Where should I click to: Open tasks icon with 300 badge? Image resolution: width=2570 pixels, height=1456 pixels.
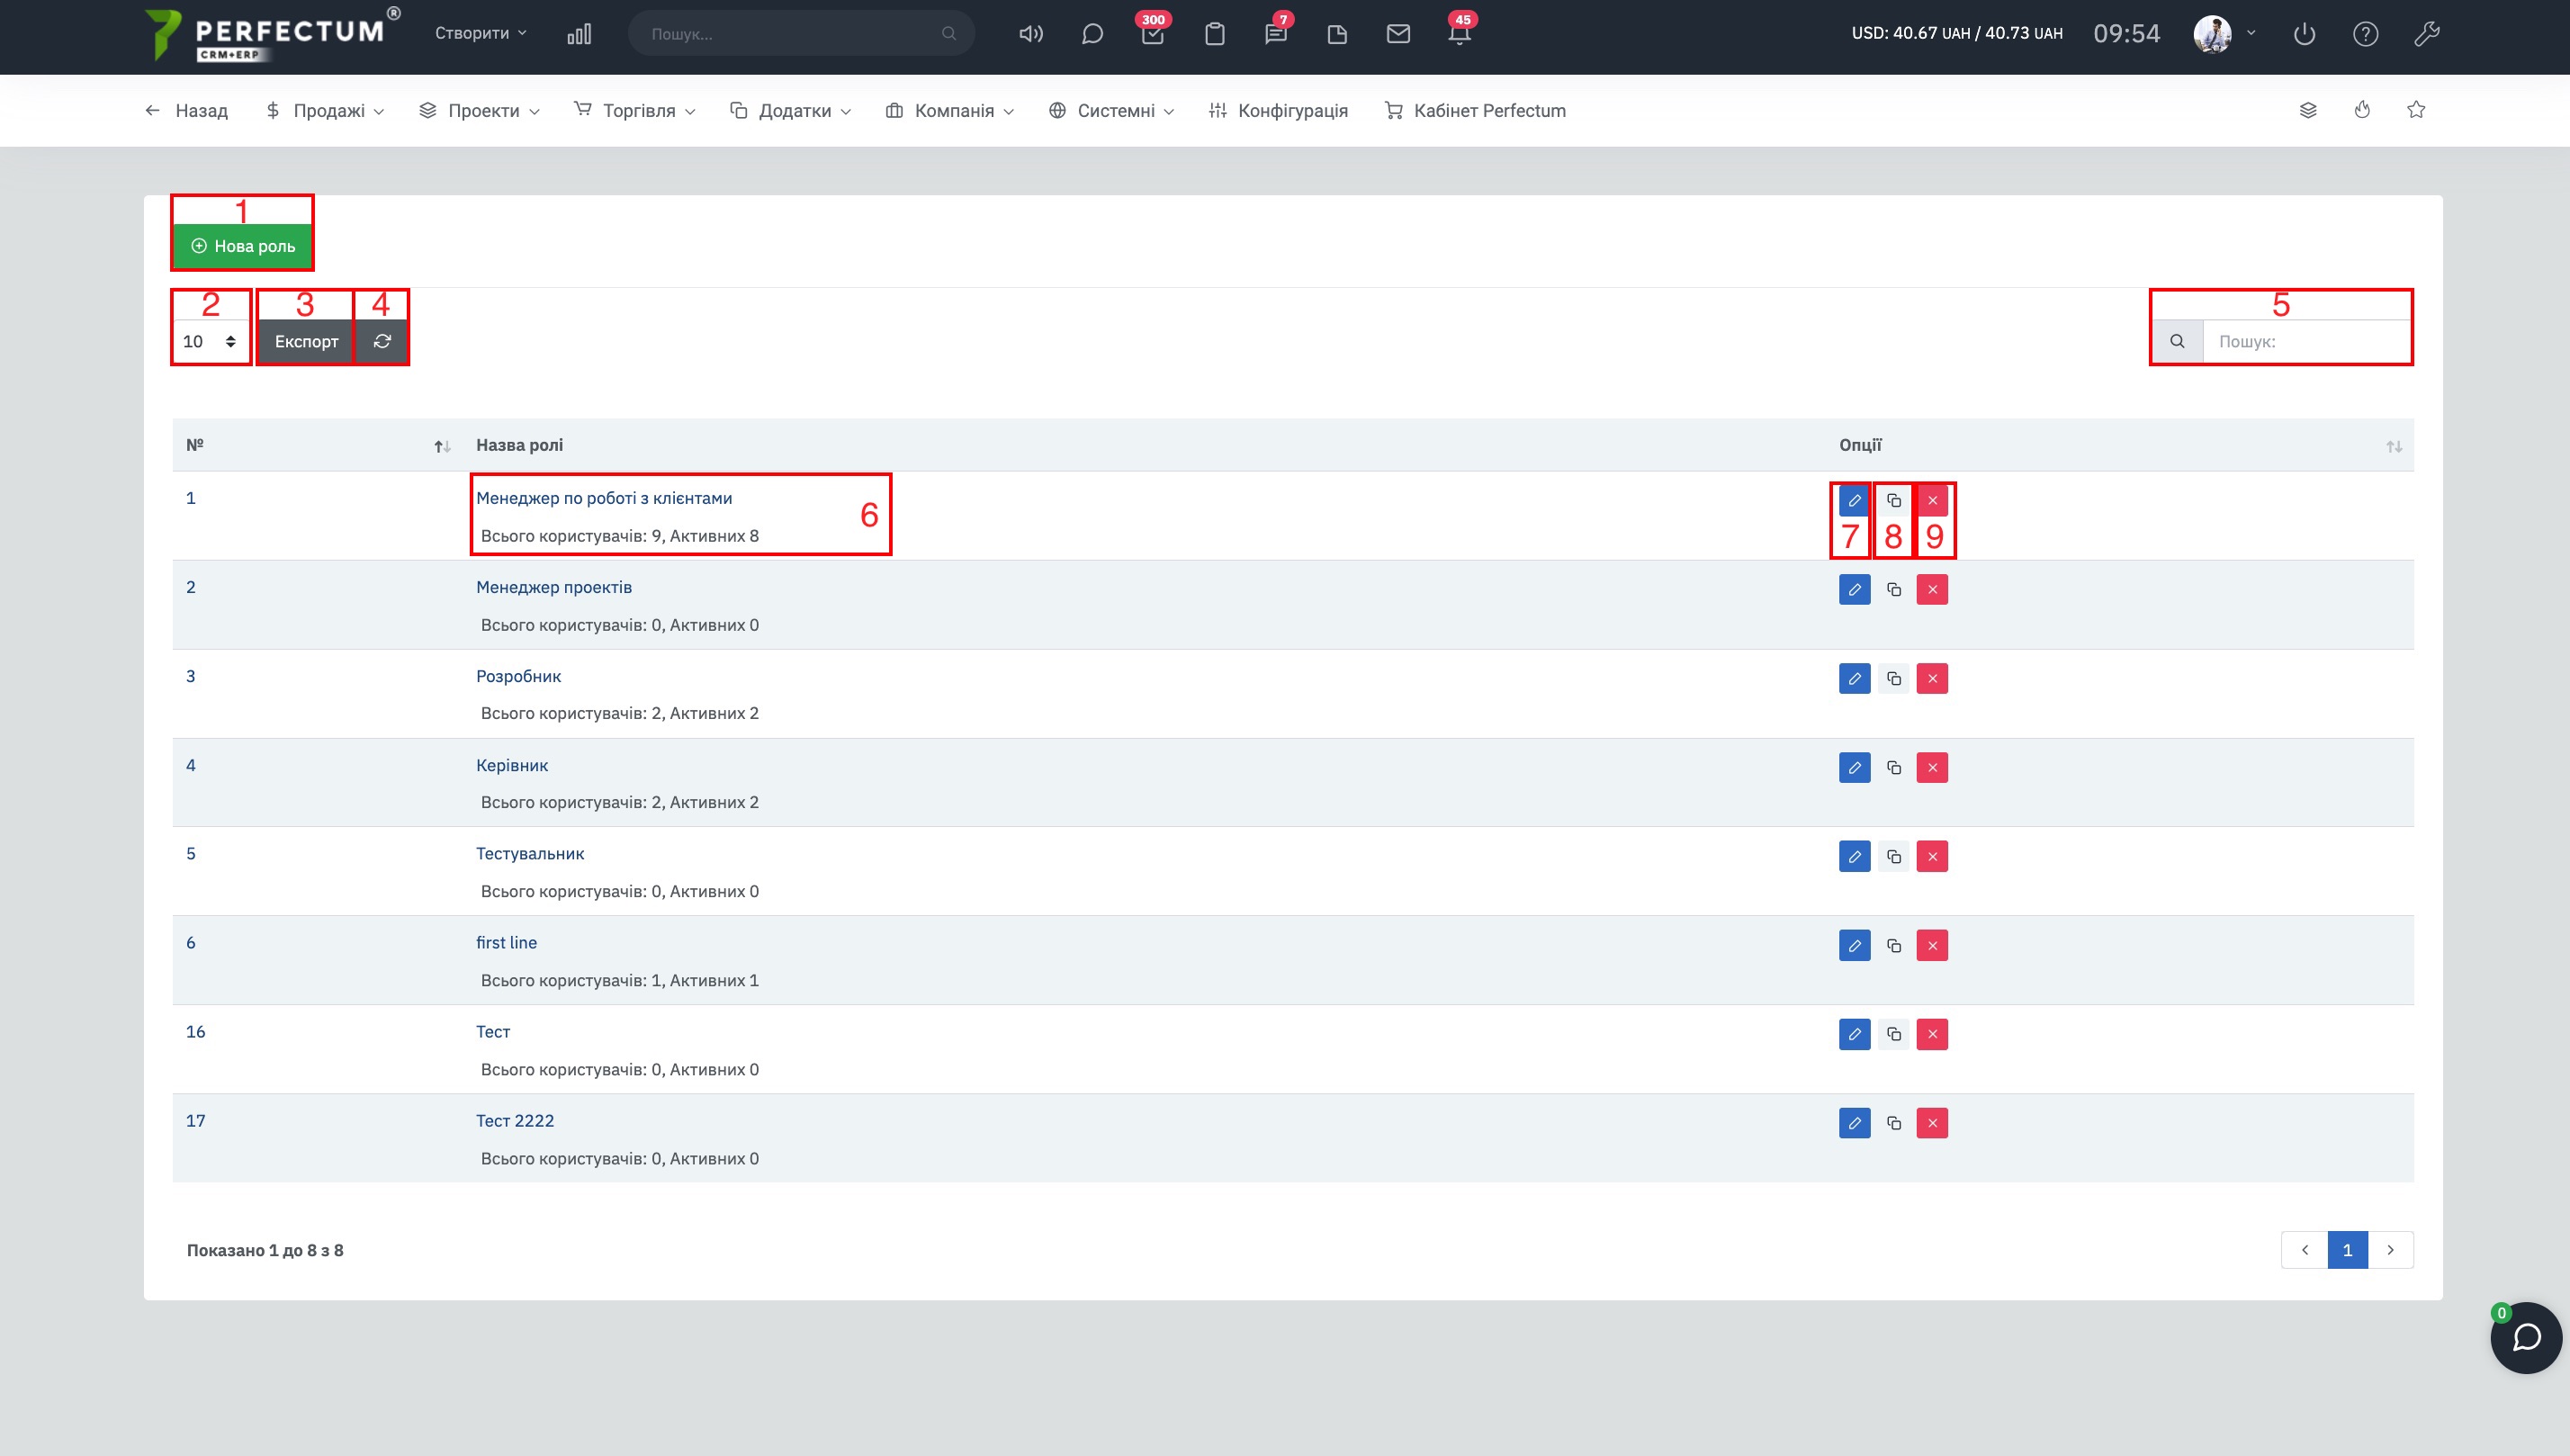1153,34
